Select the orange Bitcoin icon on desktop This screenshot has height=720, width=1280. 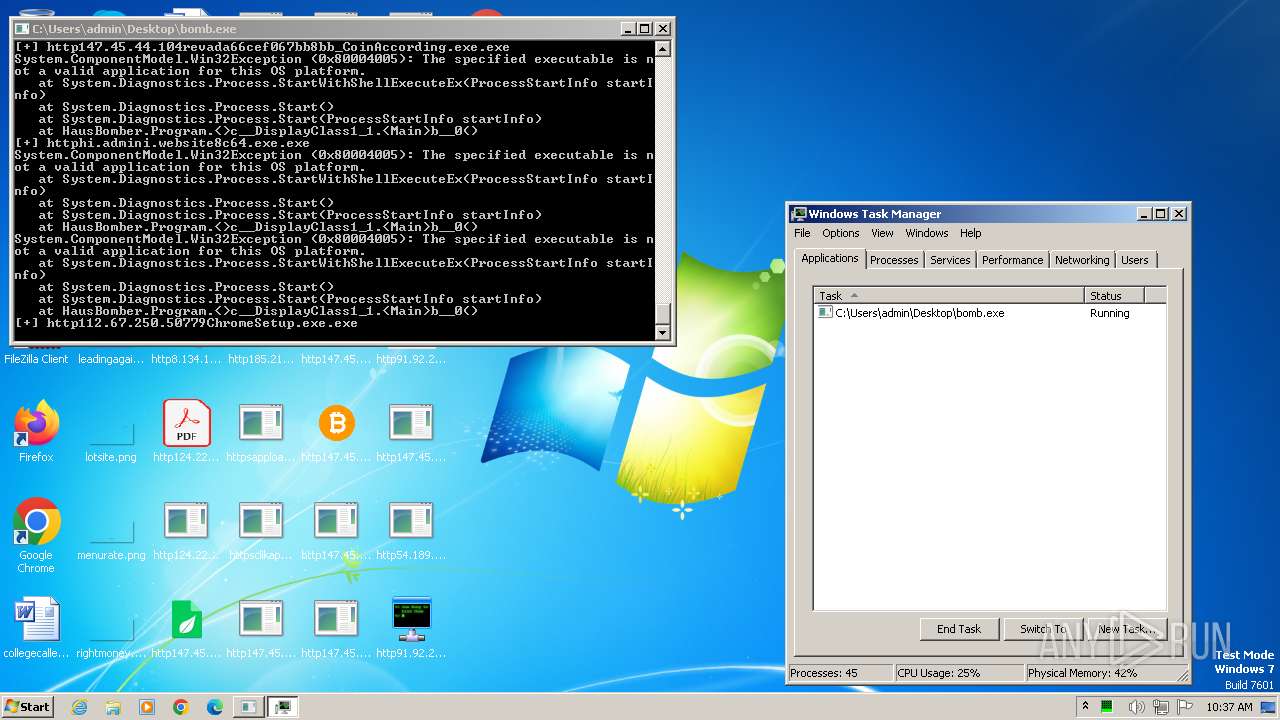point(337,424)
